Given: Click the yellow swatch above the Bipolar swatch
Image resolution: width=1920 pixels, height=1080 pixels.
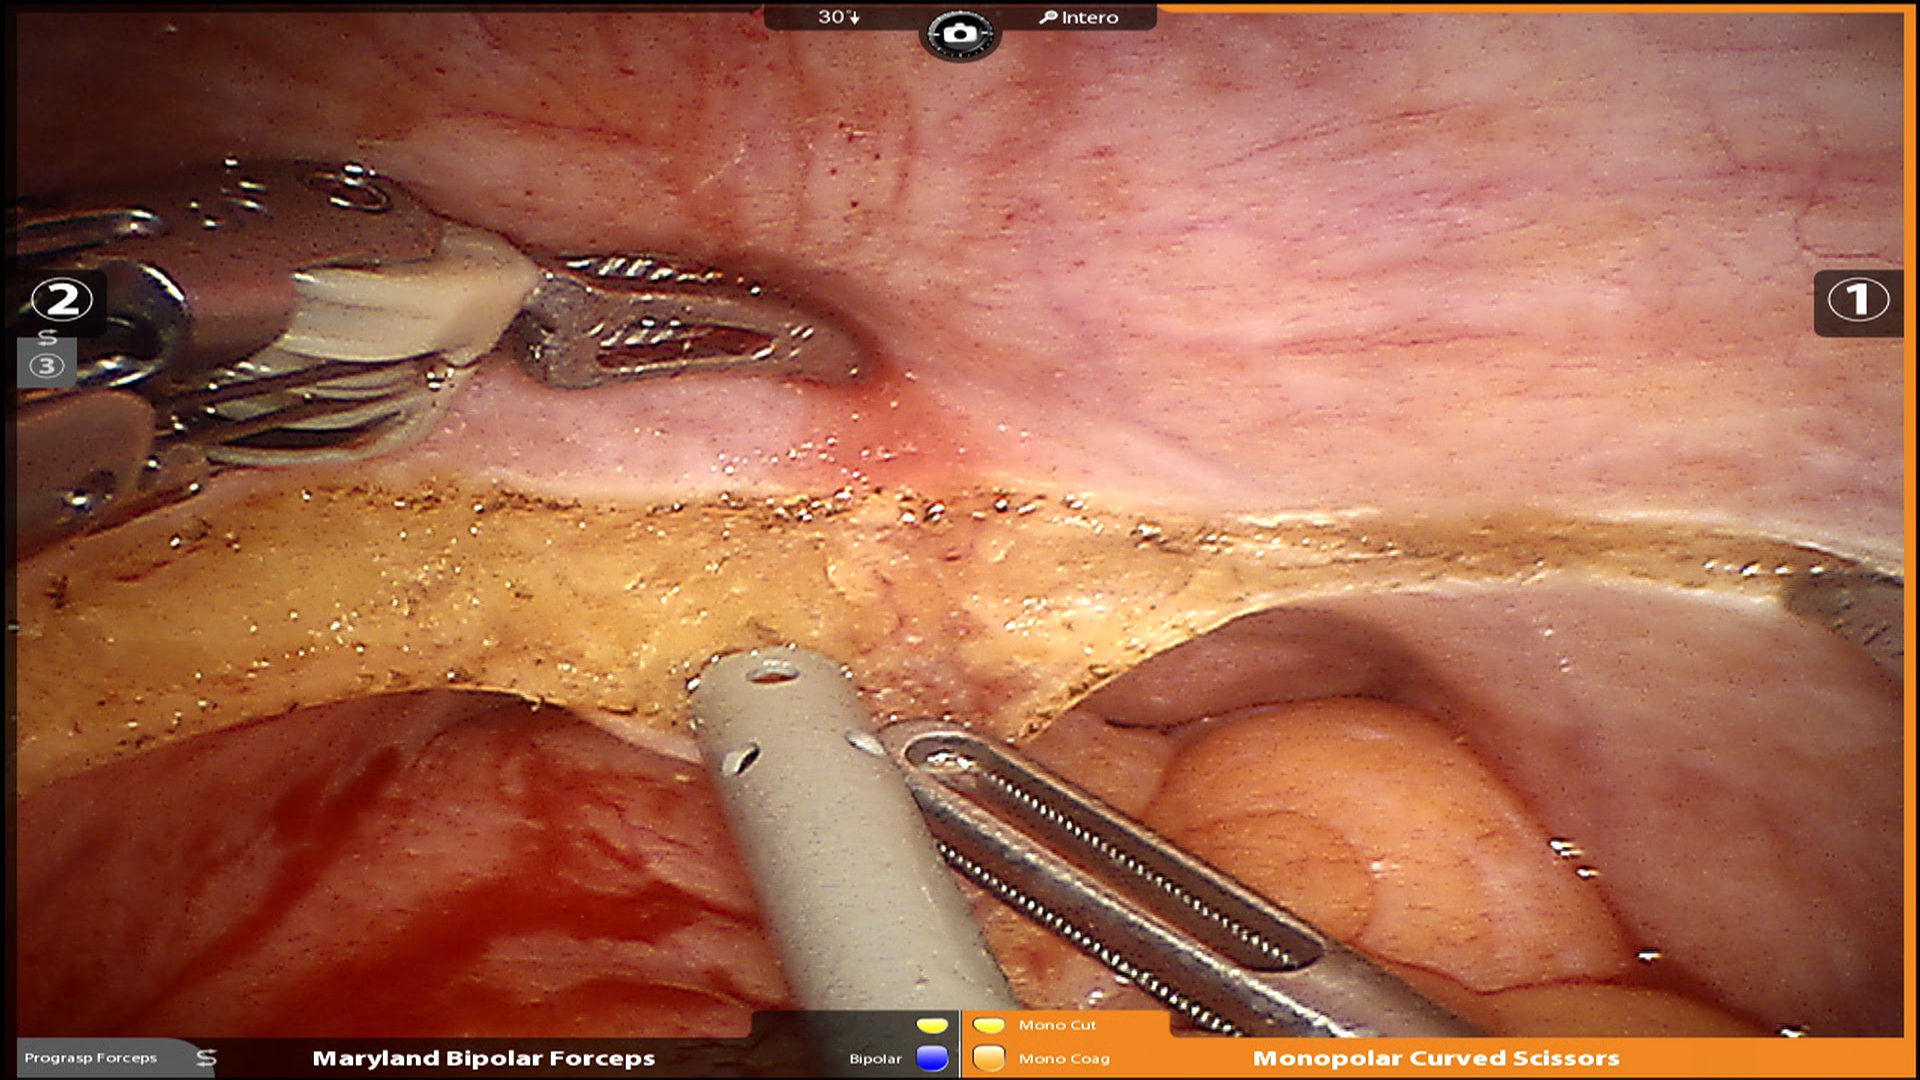Looking at the screenshot, I should (932, 1025).
